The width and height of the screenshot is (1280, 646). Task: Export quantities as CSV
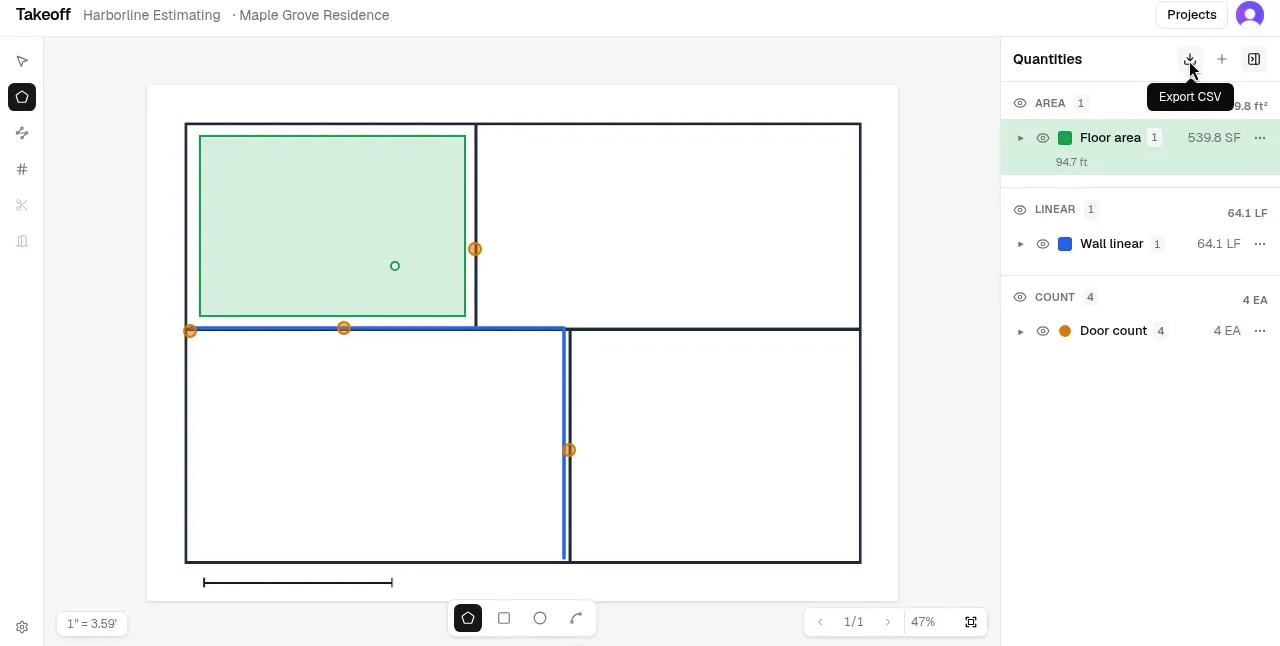click(x=1190, y=59)
